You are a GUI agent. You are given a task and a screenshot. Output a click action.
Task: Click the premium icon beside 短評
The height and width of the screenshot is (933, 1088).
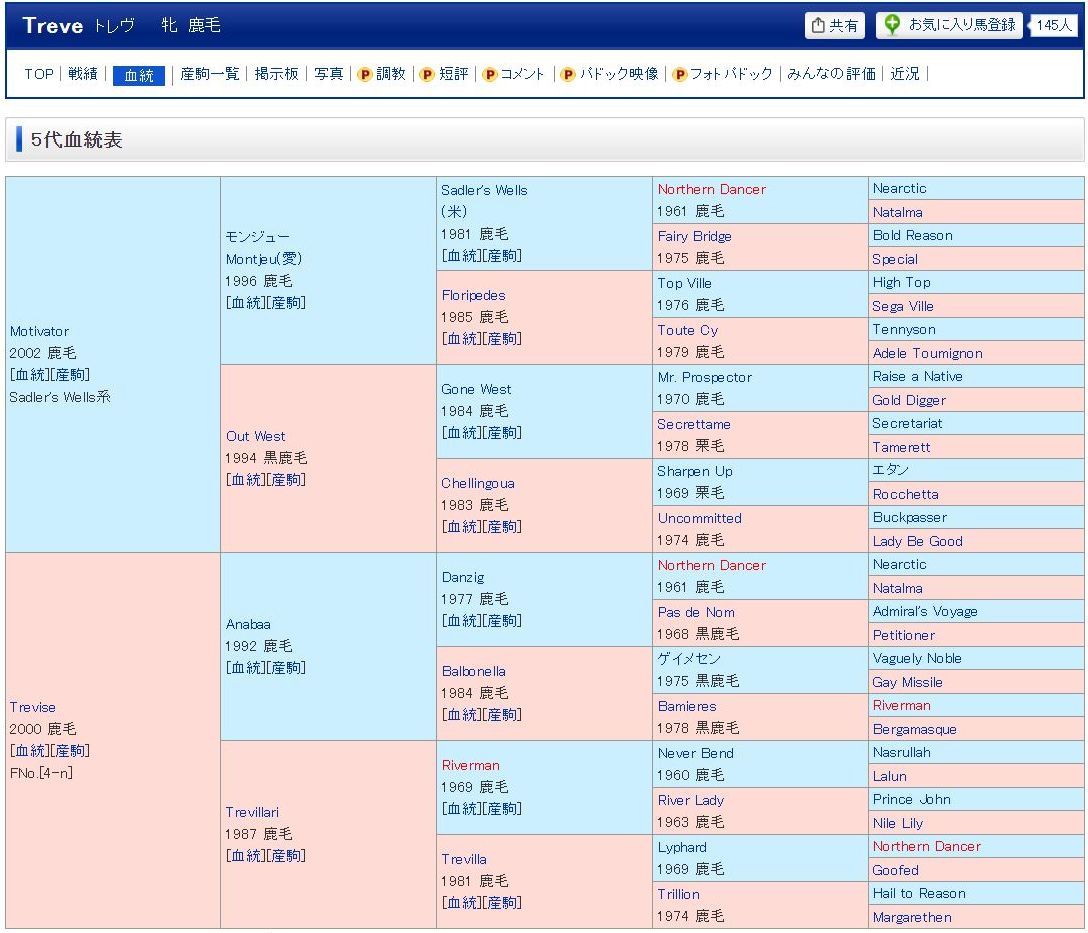pyautogui.click(x=426, y=74)
